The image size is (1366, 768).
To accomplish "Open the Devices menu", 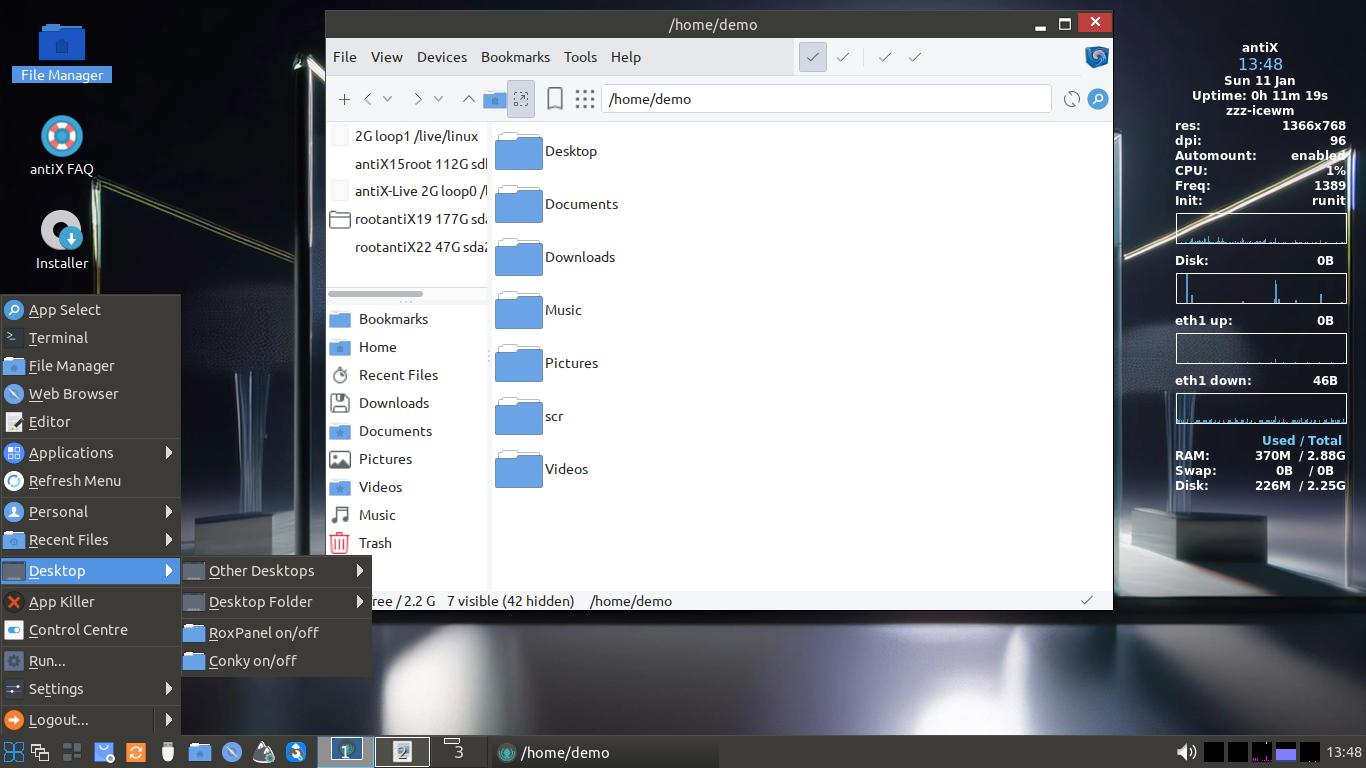I will pyautogui.click(x=441, y=57).
